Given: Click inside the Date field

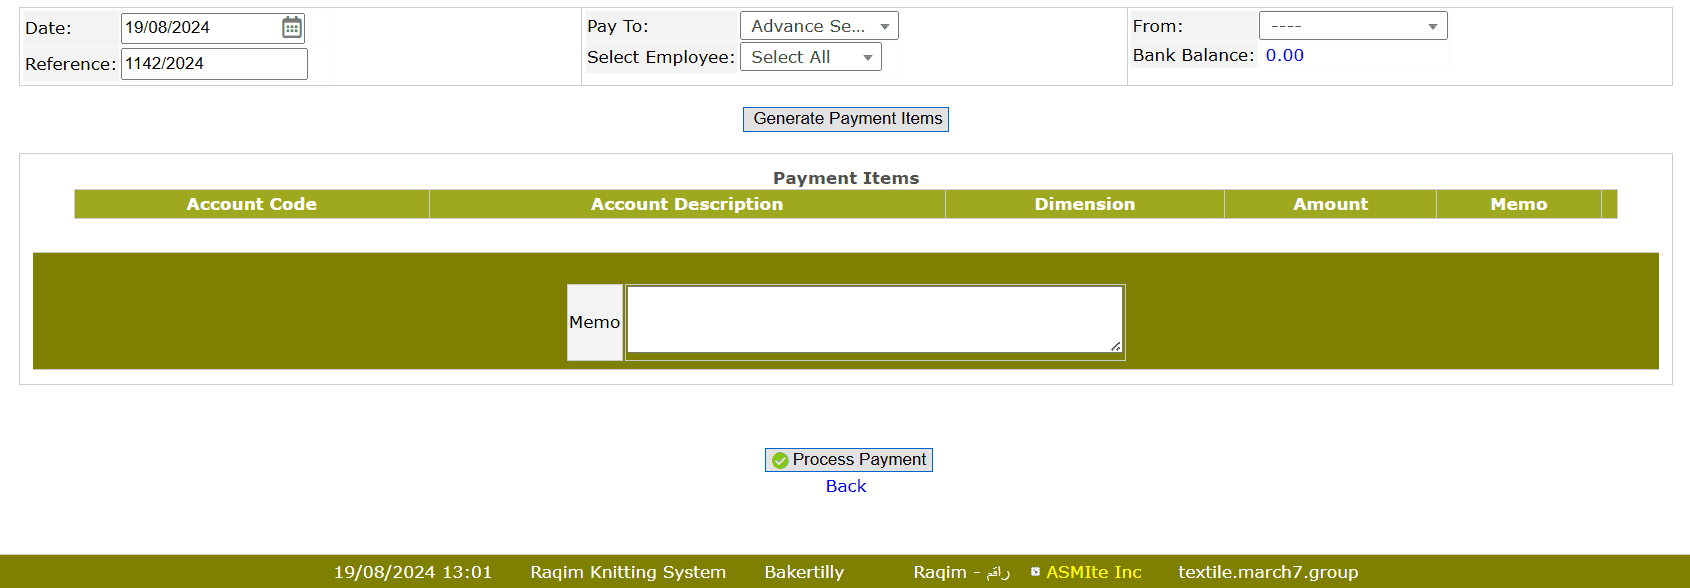Looking at the screenshot, I should tap(200, 28).
